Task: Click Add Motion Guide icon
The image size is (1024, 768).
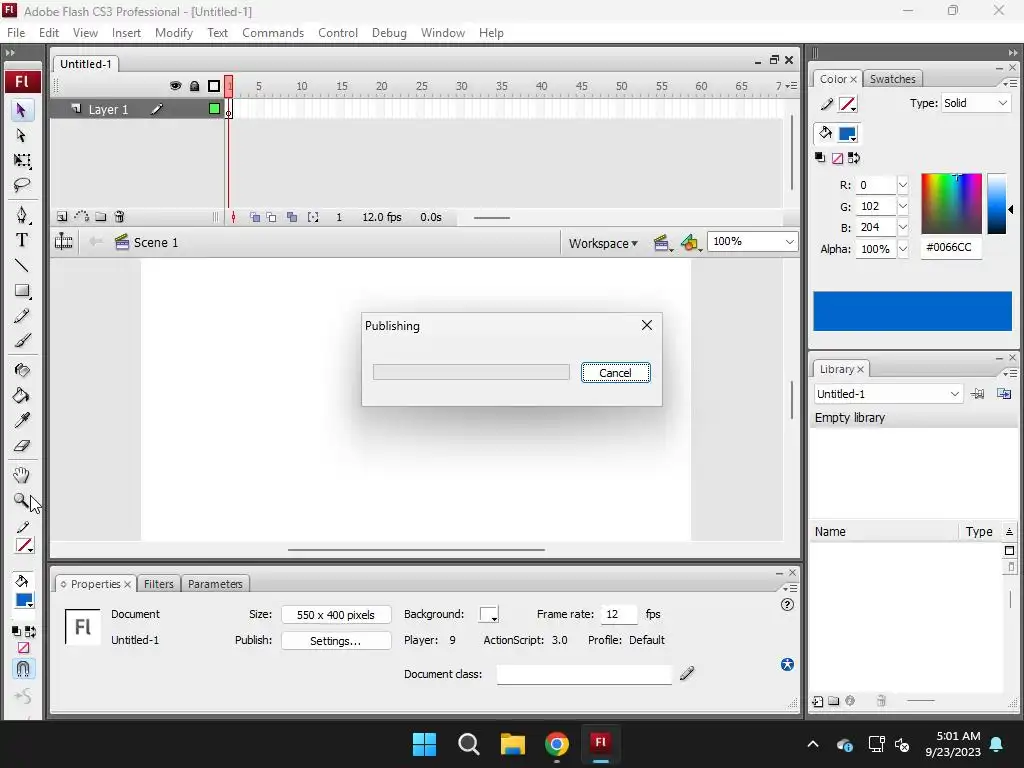Action: 81,217
